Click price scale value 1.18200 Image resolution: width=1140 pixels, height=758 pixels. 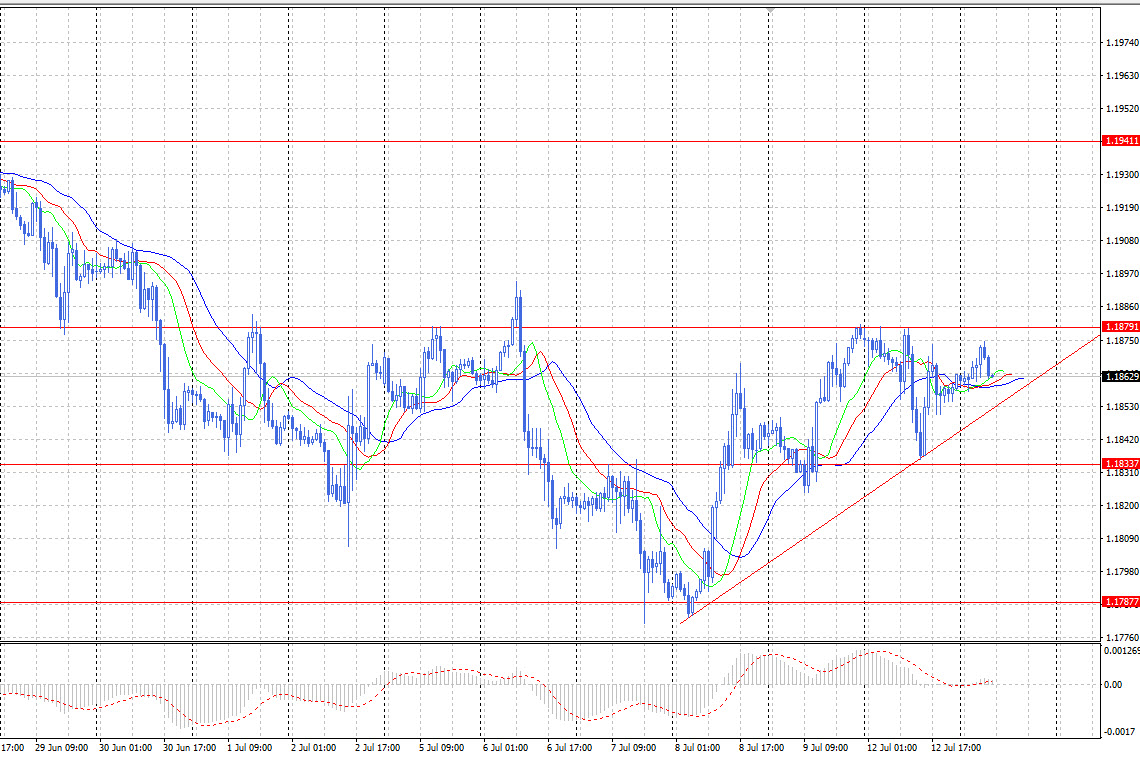pos(1122,506)
